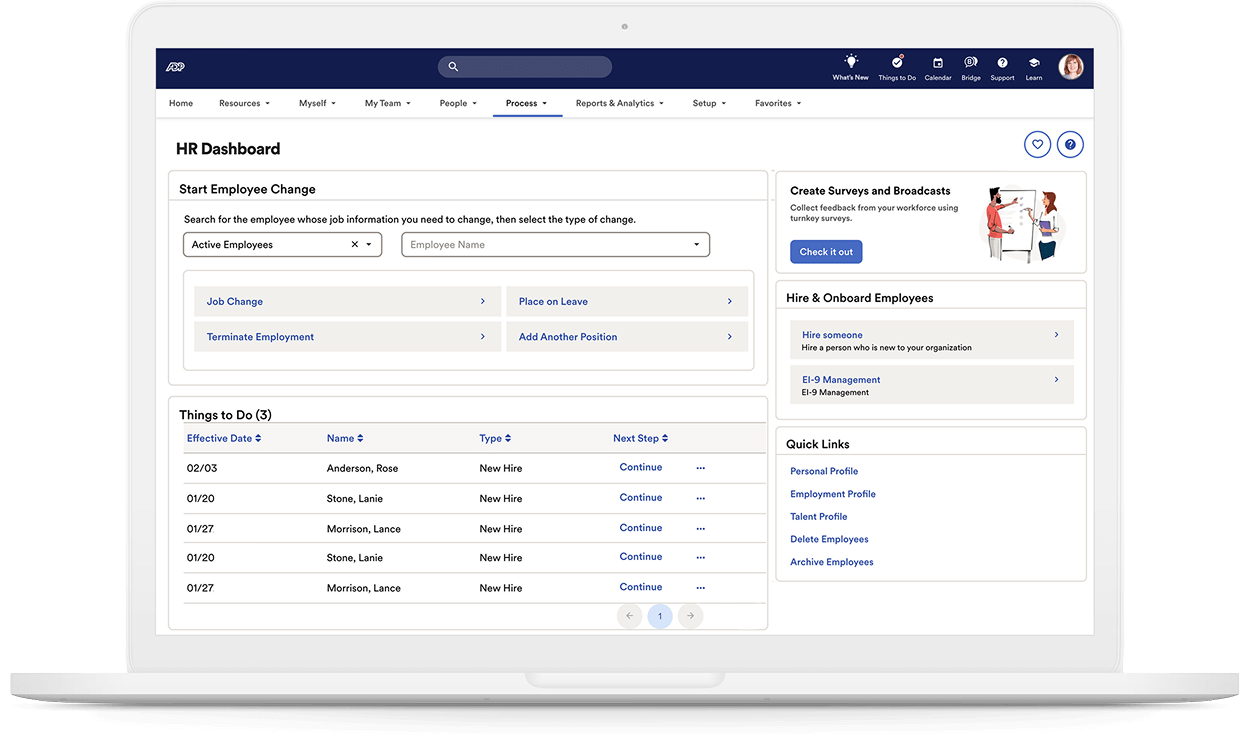This screenshot has height=740, width=1240.
Task: Click the Check it out button
Action: pos(825,251)
